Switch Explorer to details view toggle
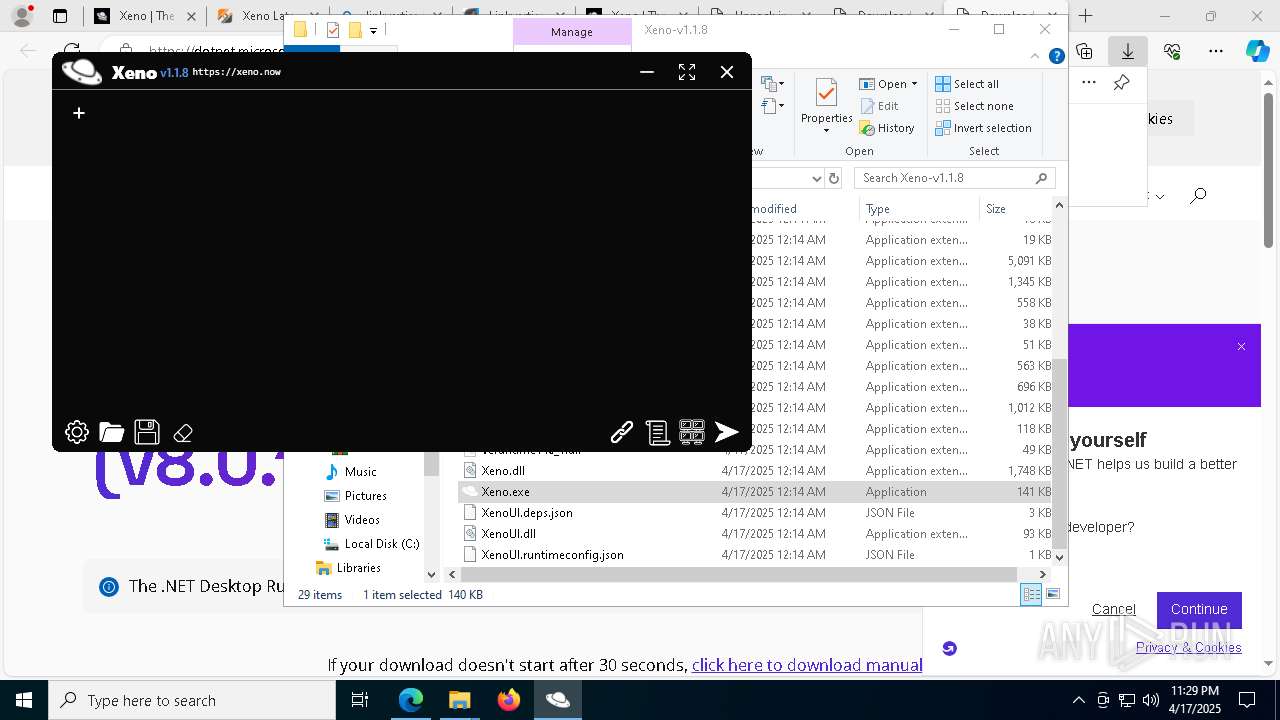Viewport: 1280px width, 720px height. 1031,594
